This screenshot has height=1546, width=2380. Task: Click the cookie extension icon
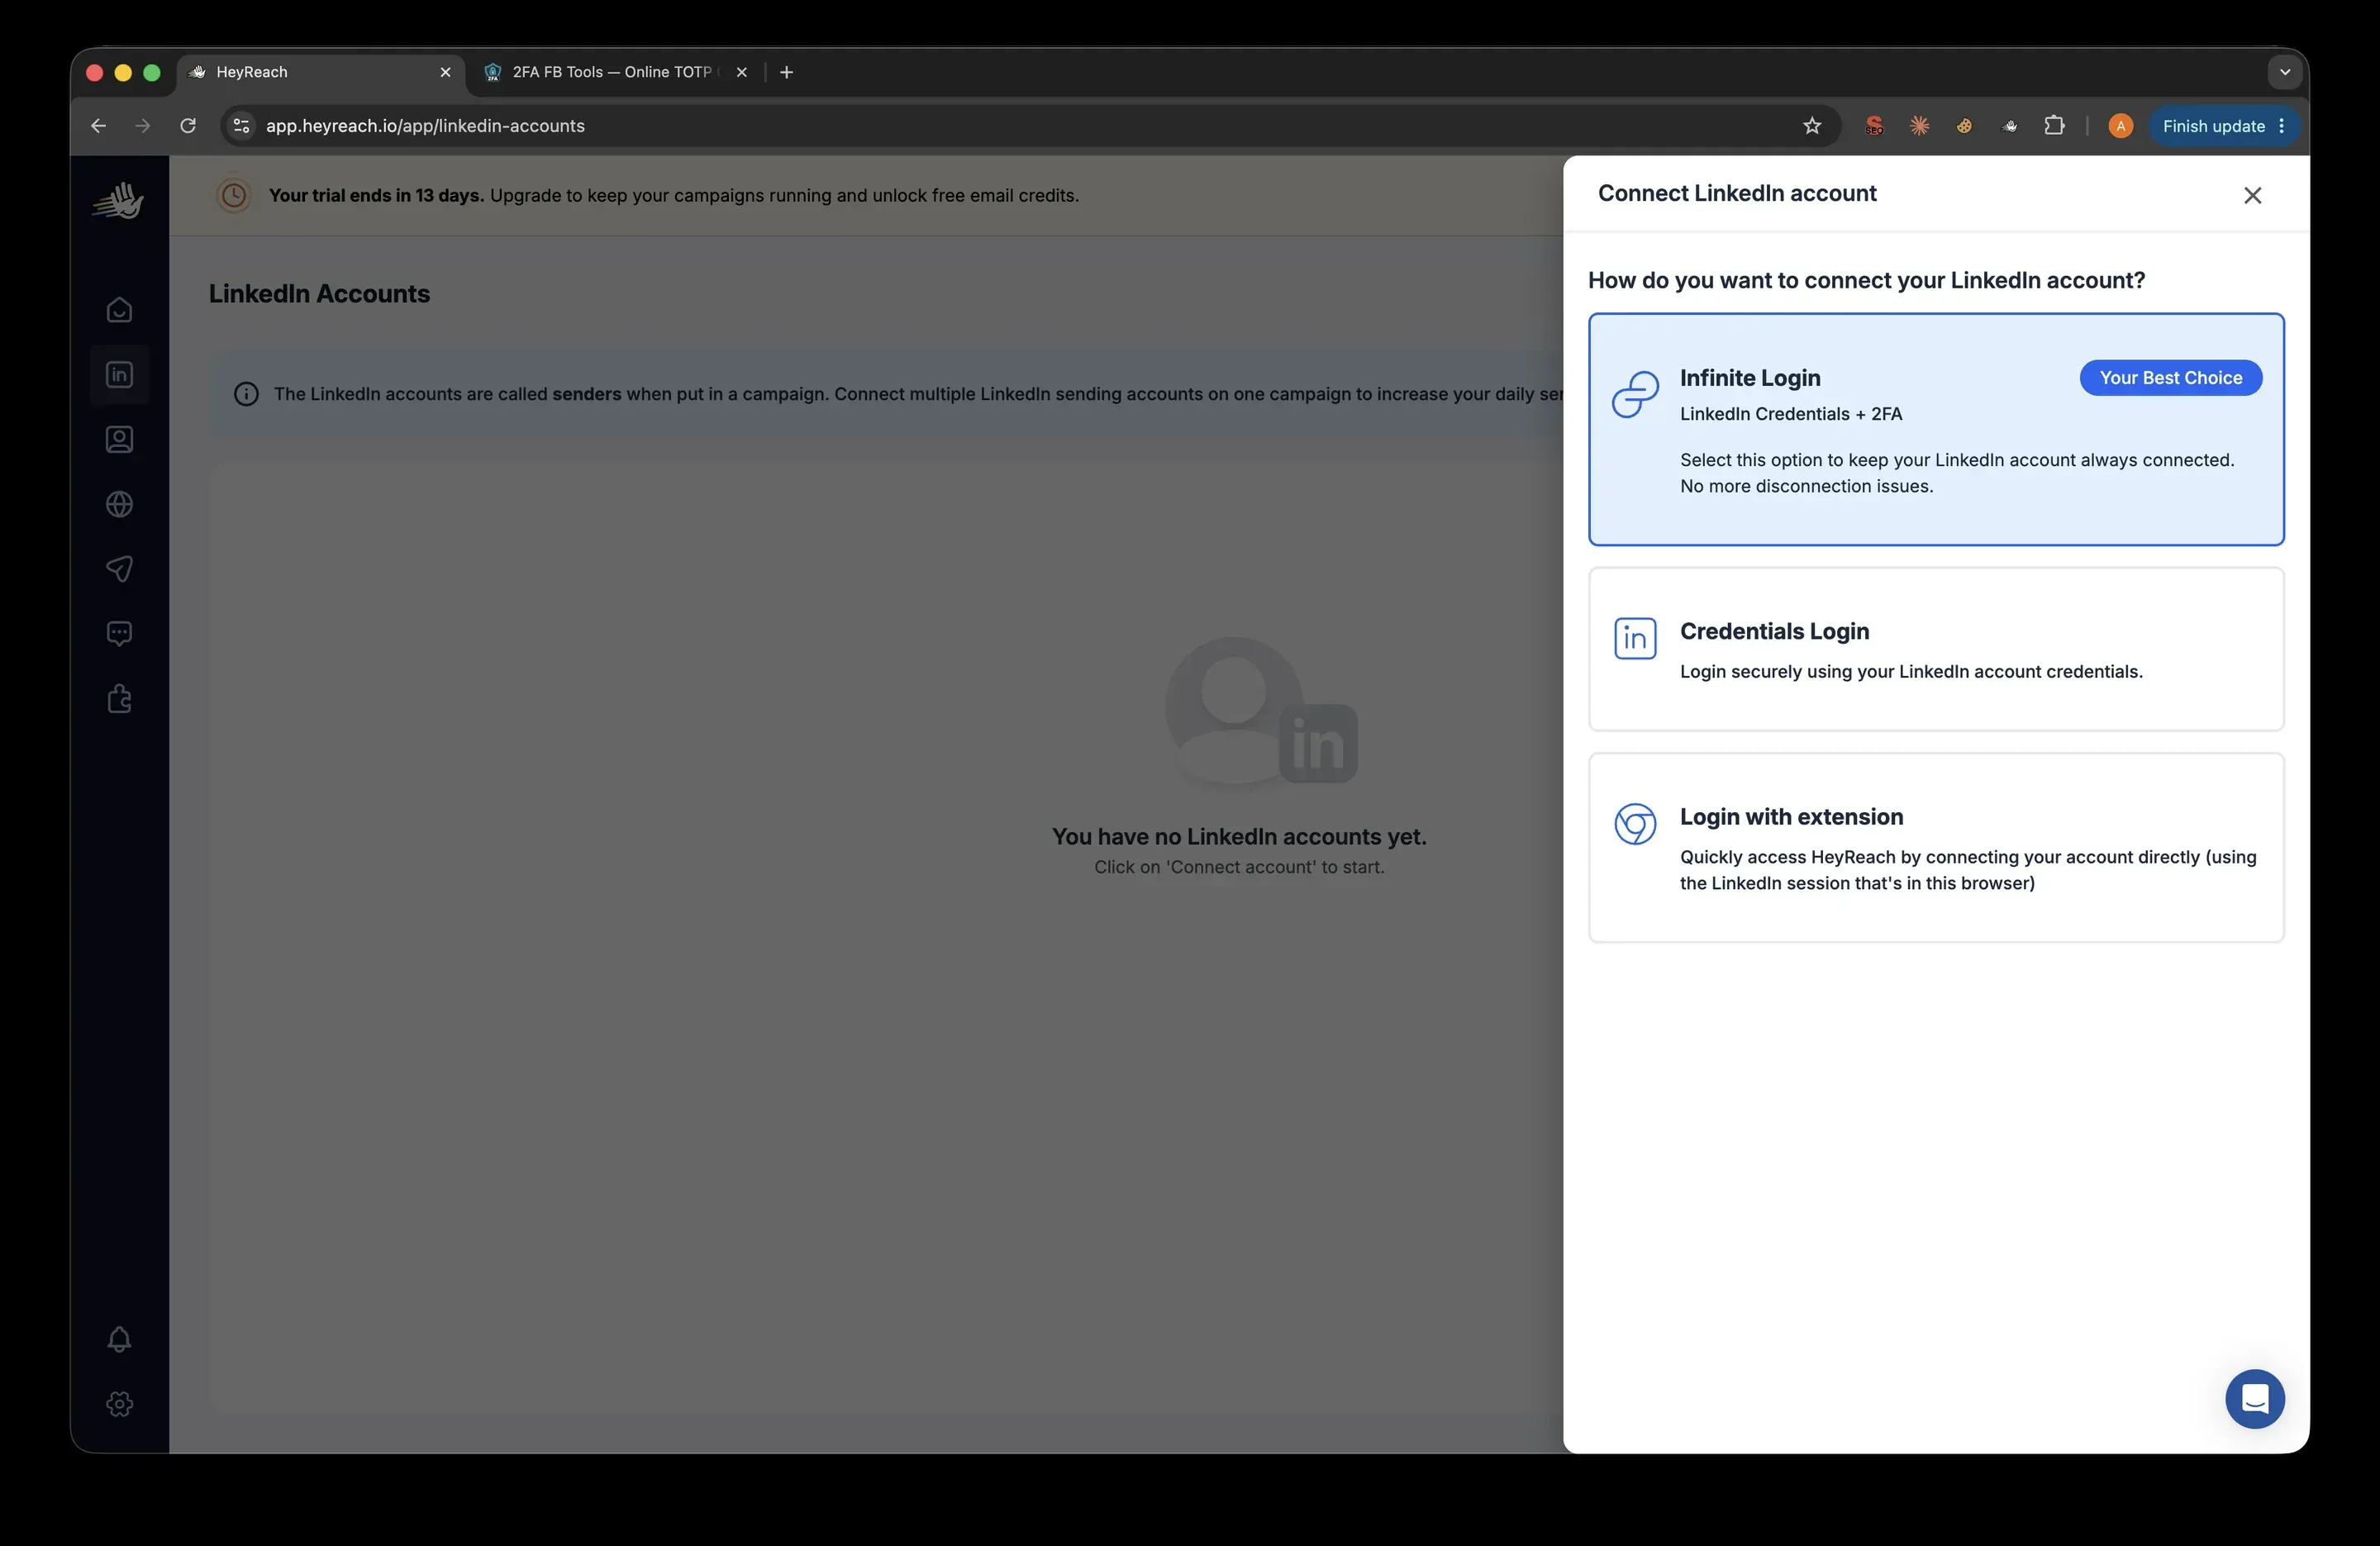[x=1964, y=126]
